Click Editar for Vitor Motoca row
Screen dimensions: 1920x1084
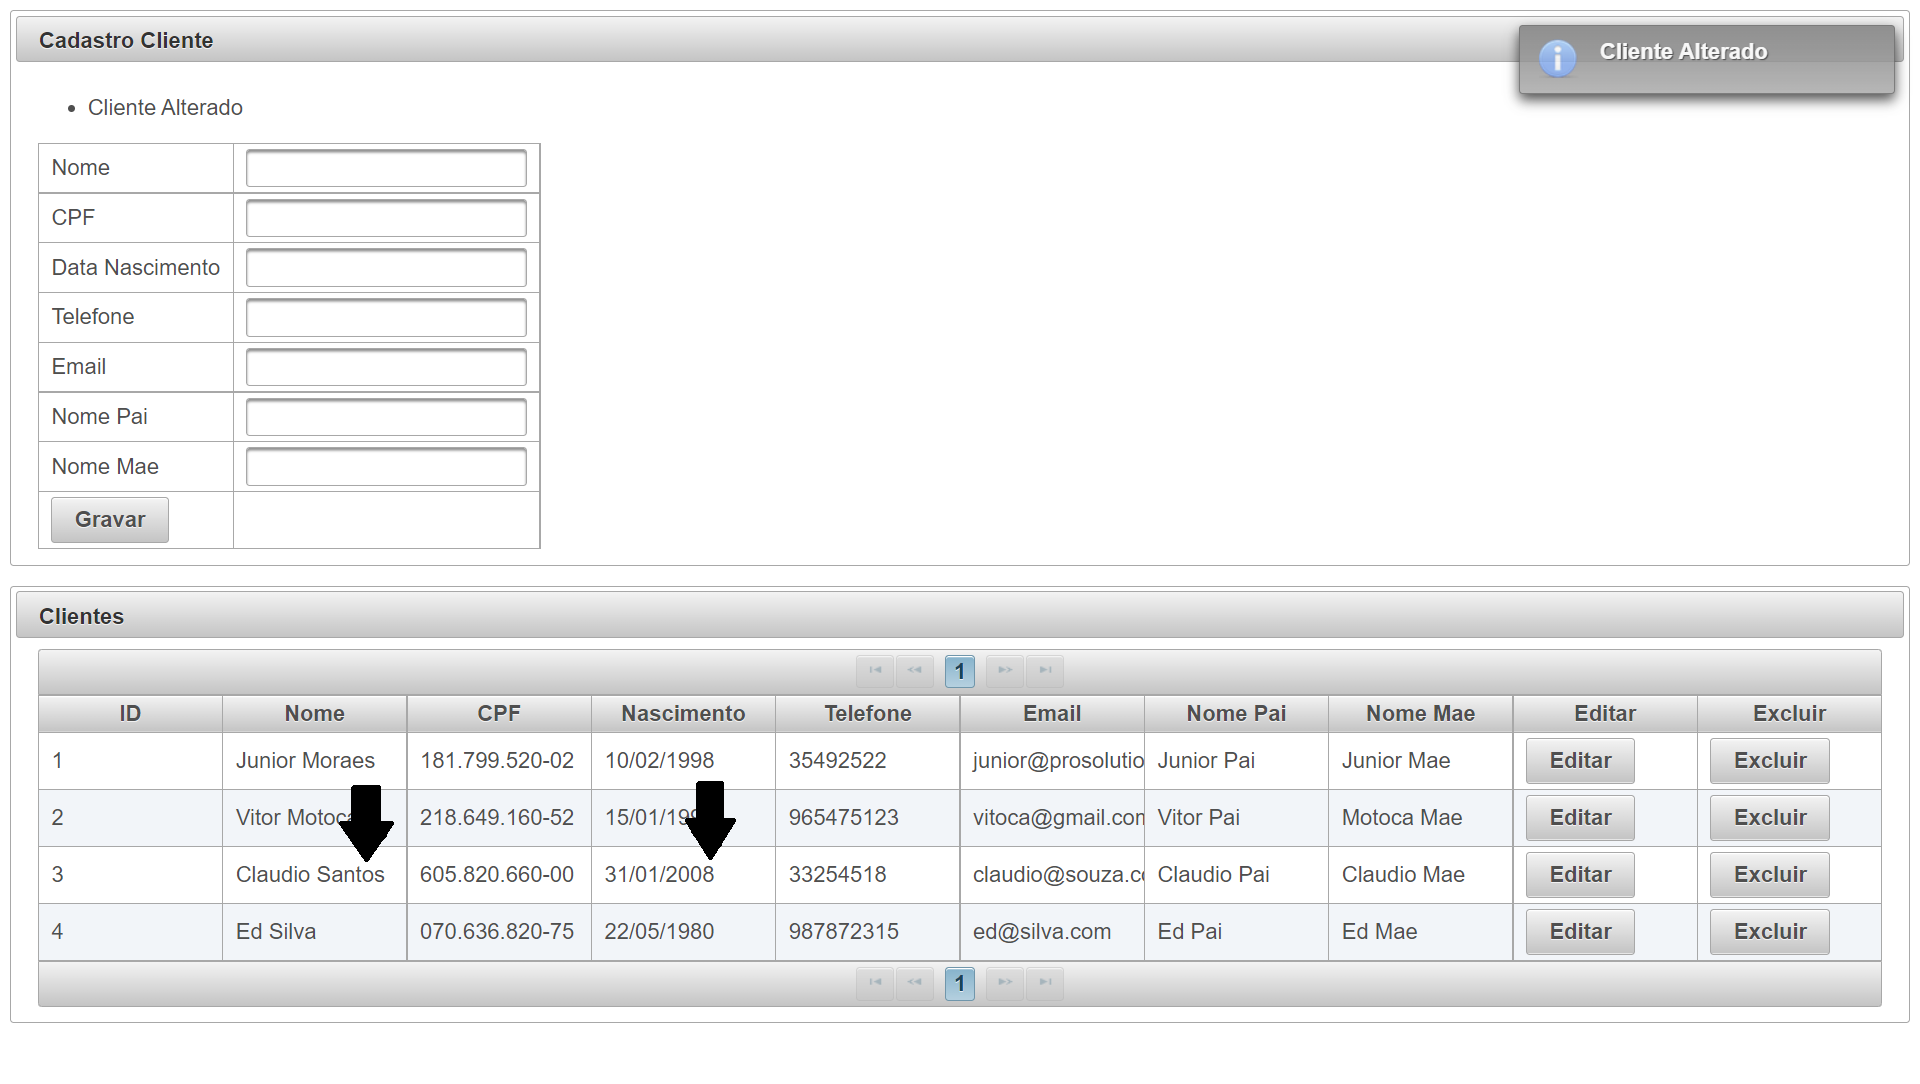pyautogui.click(x=1580, y=818)
